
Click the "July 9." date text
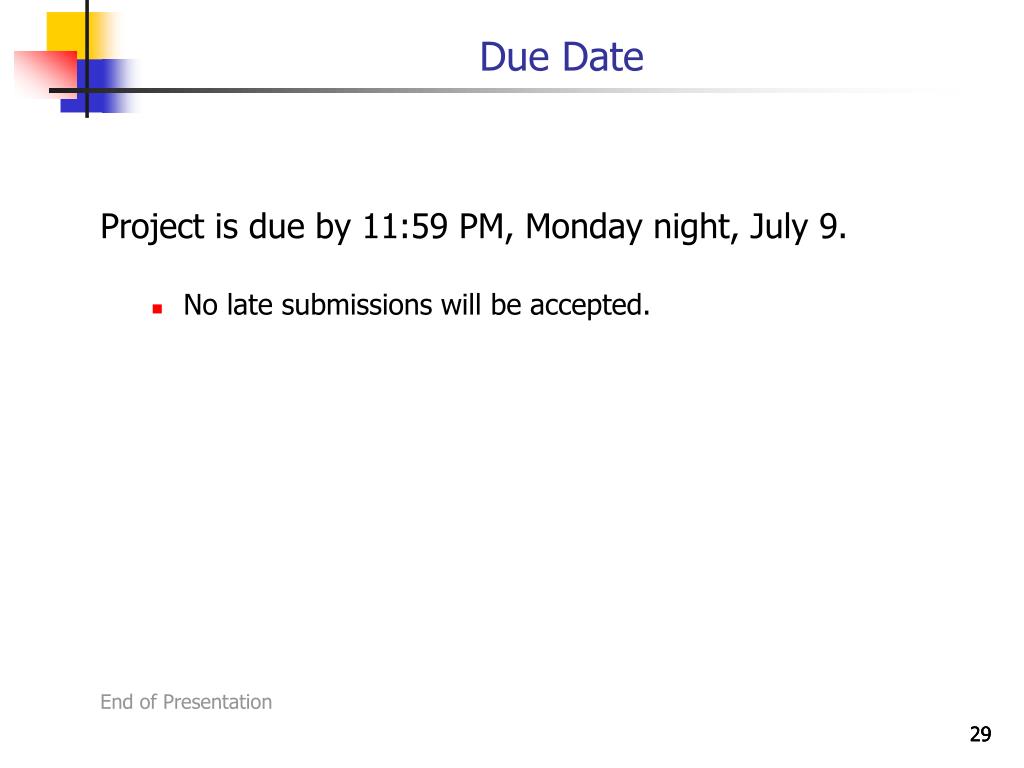[798, 227]
